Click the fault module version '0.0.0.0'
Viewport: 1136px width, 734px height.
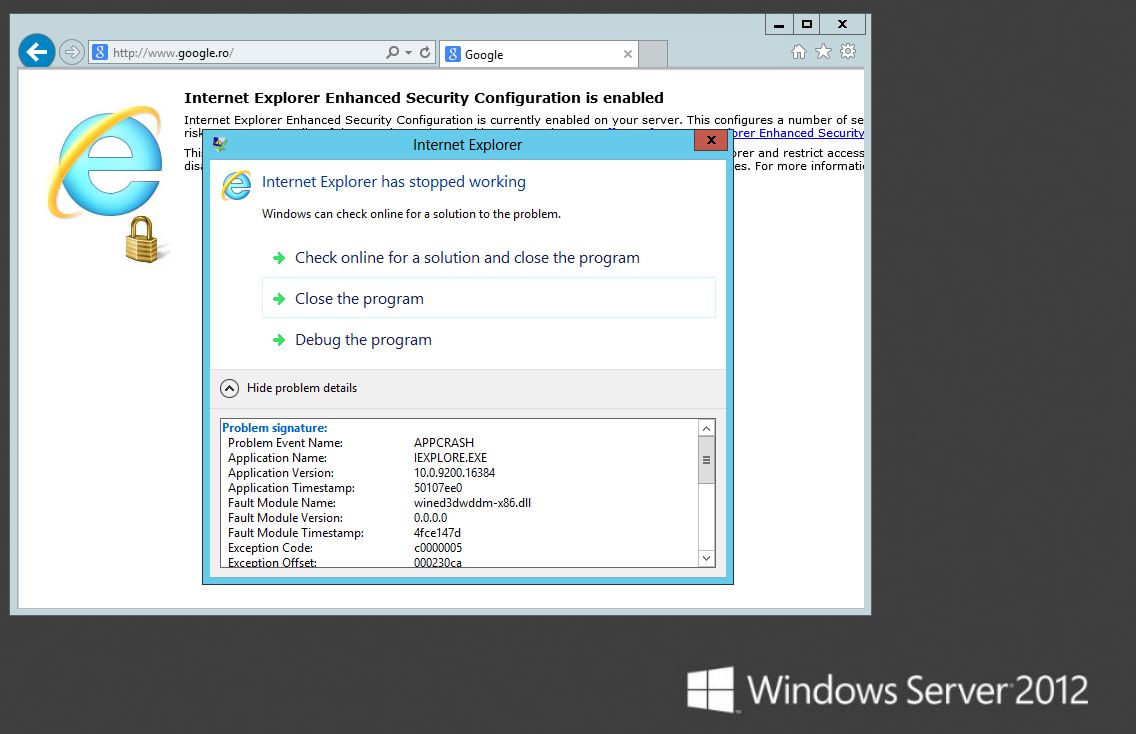click(x=430, y=518)
